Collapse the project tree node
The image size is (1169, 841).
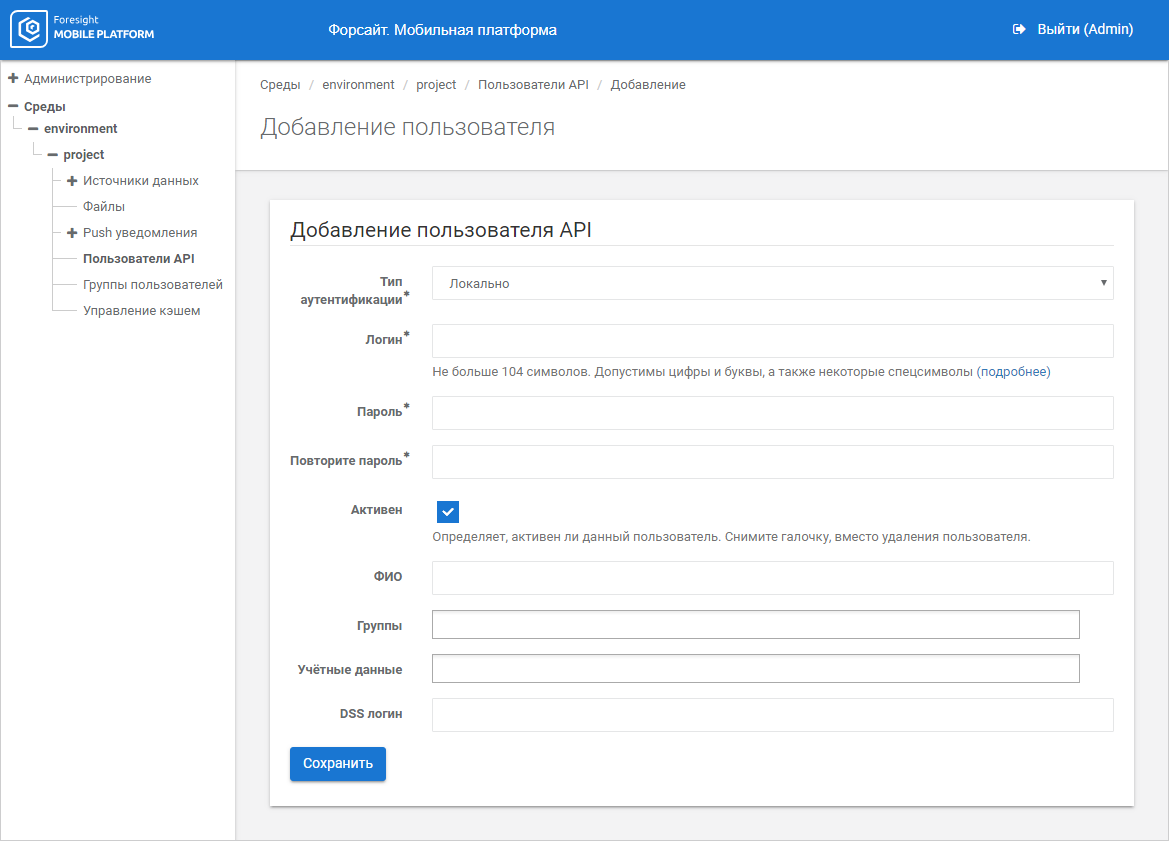(x=52, y=155)
